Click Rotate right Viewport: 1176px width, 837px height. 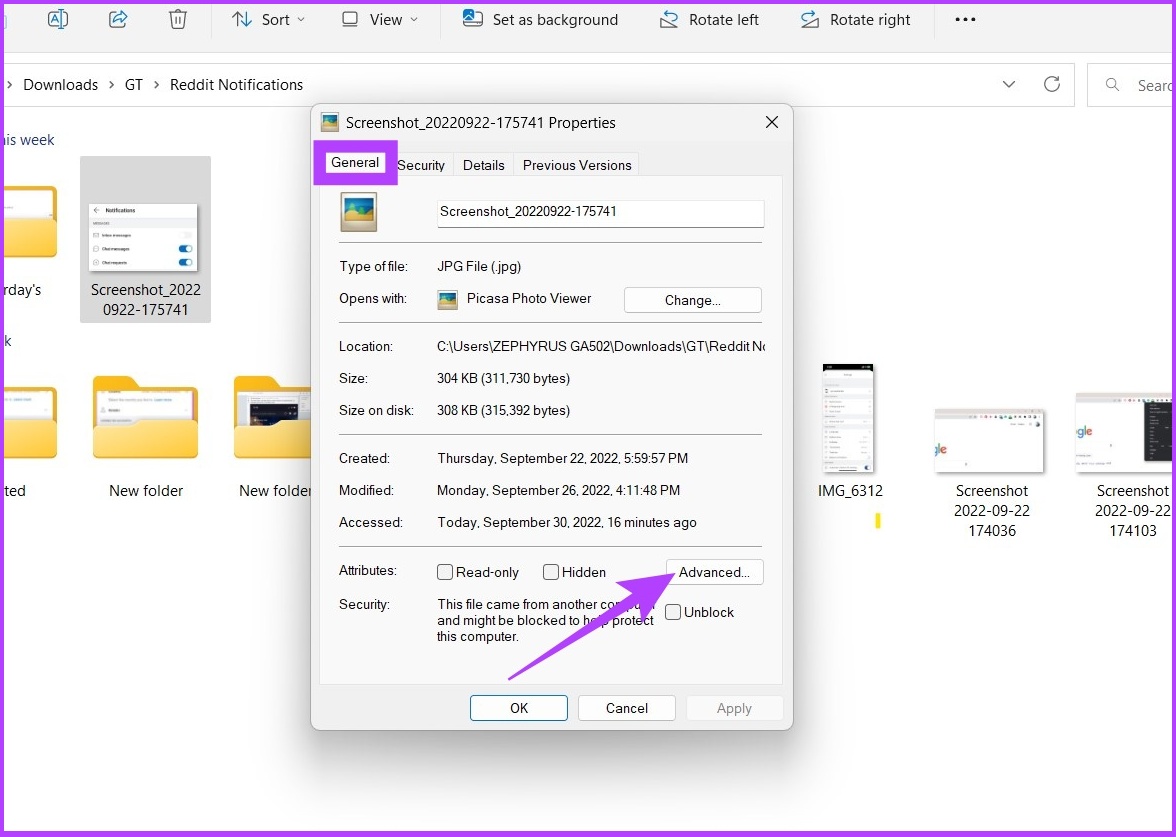pyautogui.click(x=855, y=20)
